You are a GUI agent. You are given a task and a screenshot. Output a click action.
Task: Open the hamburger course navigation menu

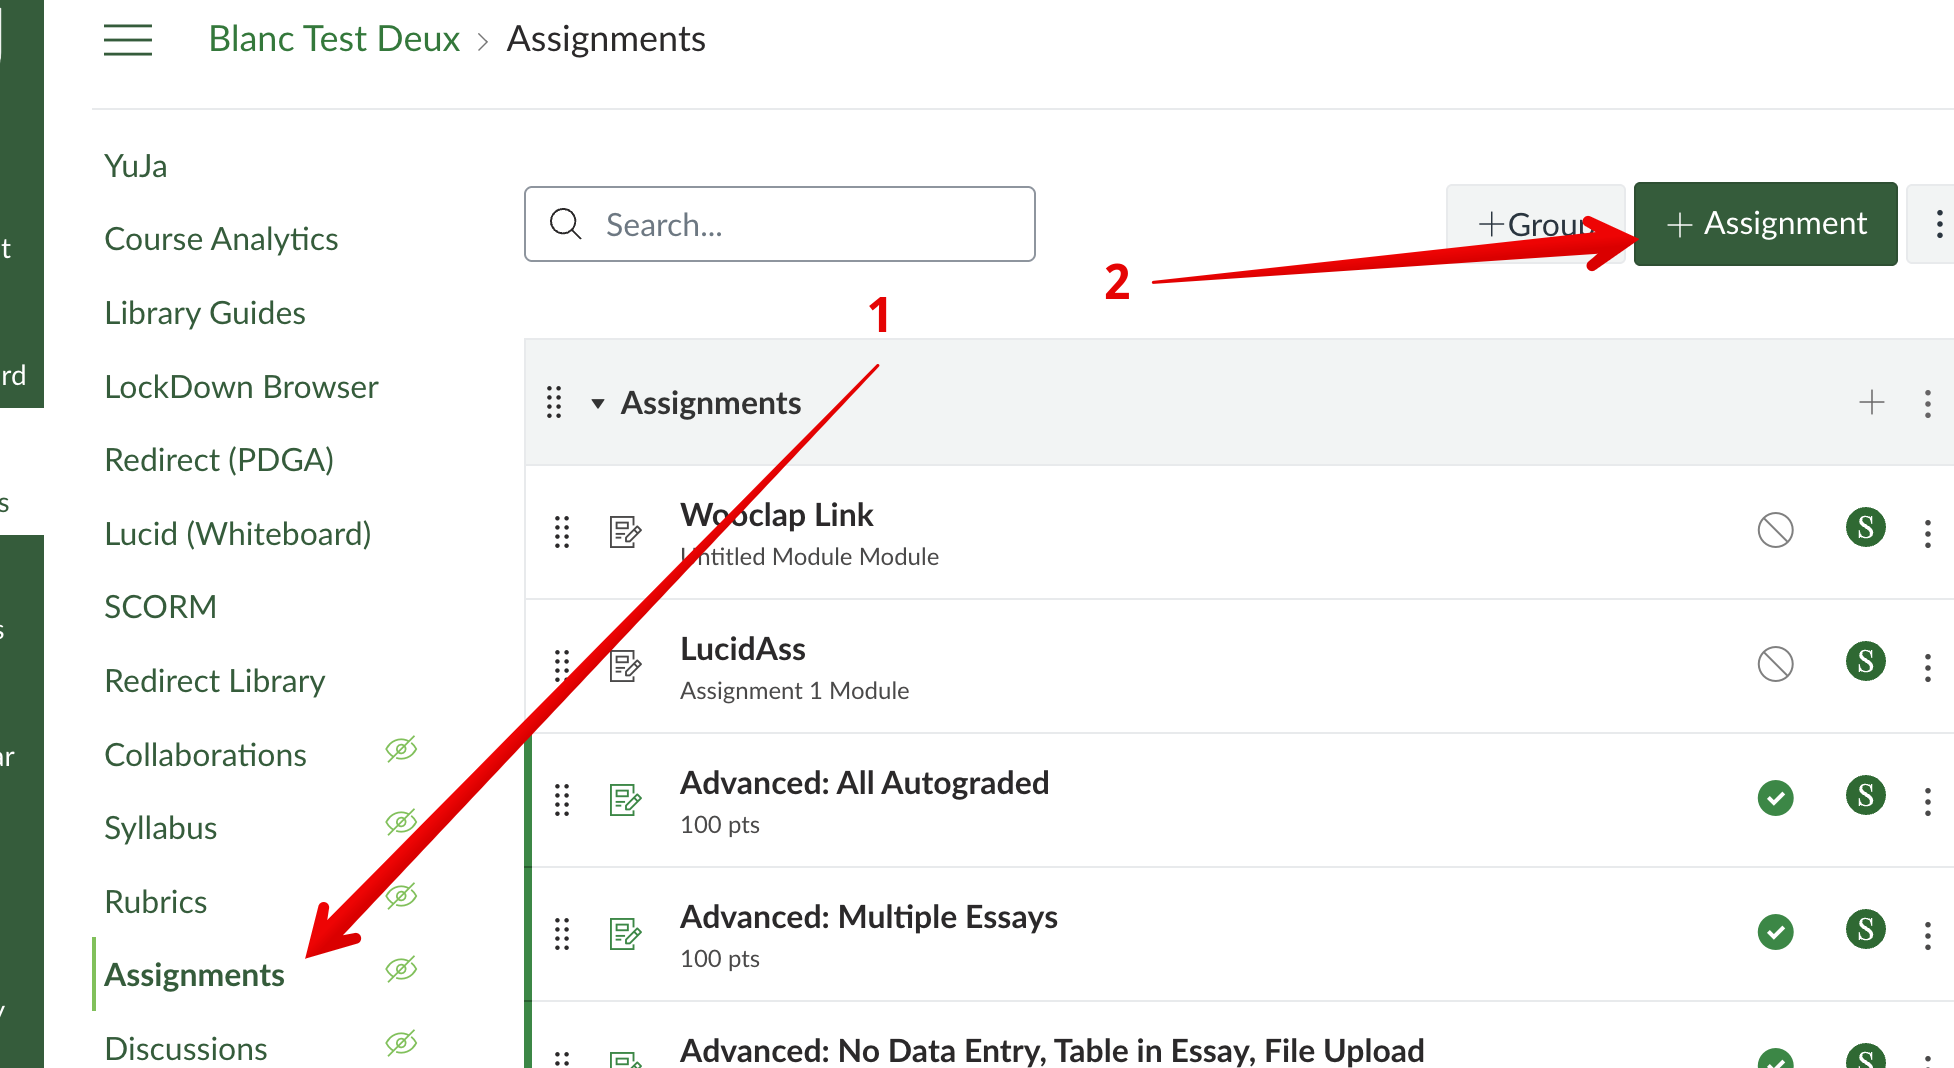[x=128, y=40]
